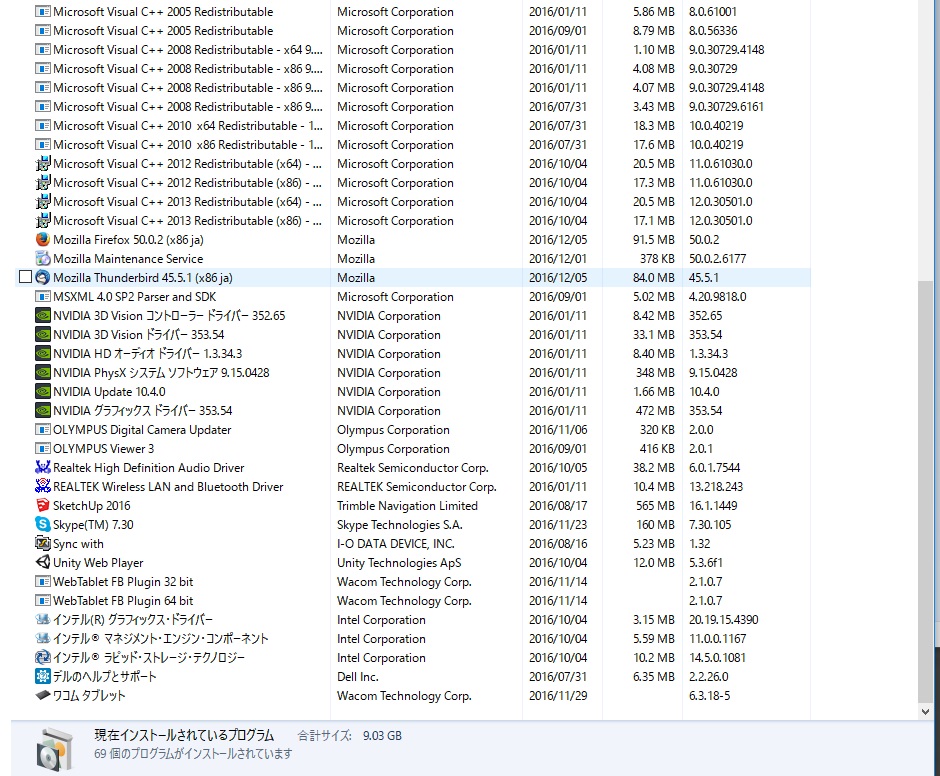Image resolution: width=940 pixels, height=776 pixels.
Task: Click size 91.5 MB for Firefox
Action: point(653,240)
